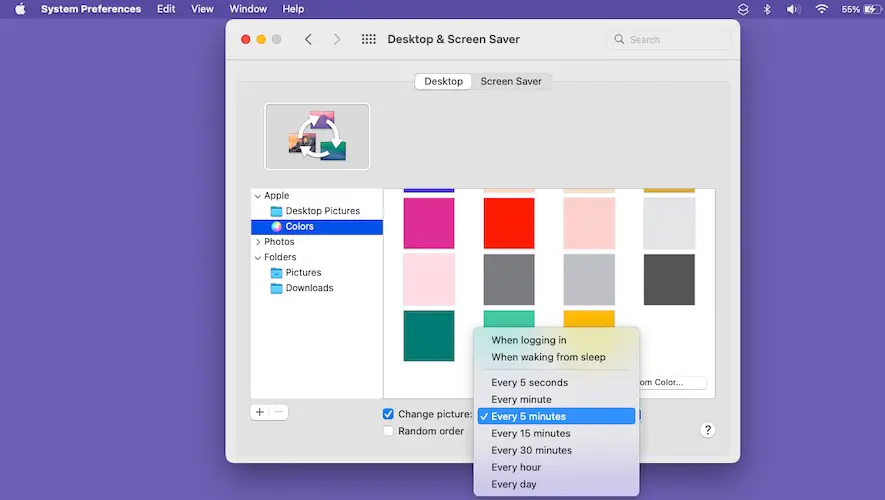
Task: Select Every 30 minutes option
Action: click(531, 450)
